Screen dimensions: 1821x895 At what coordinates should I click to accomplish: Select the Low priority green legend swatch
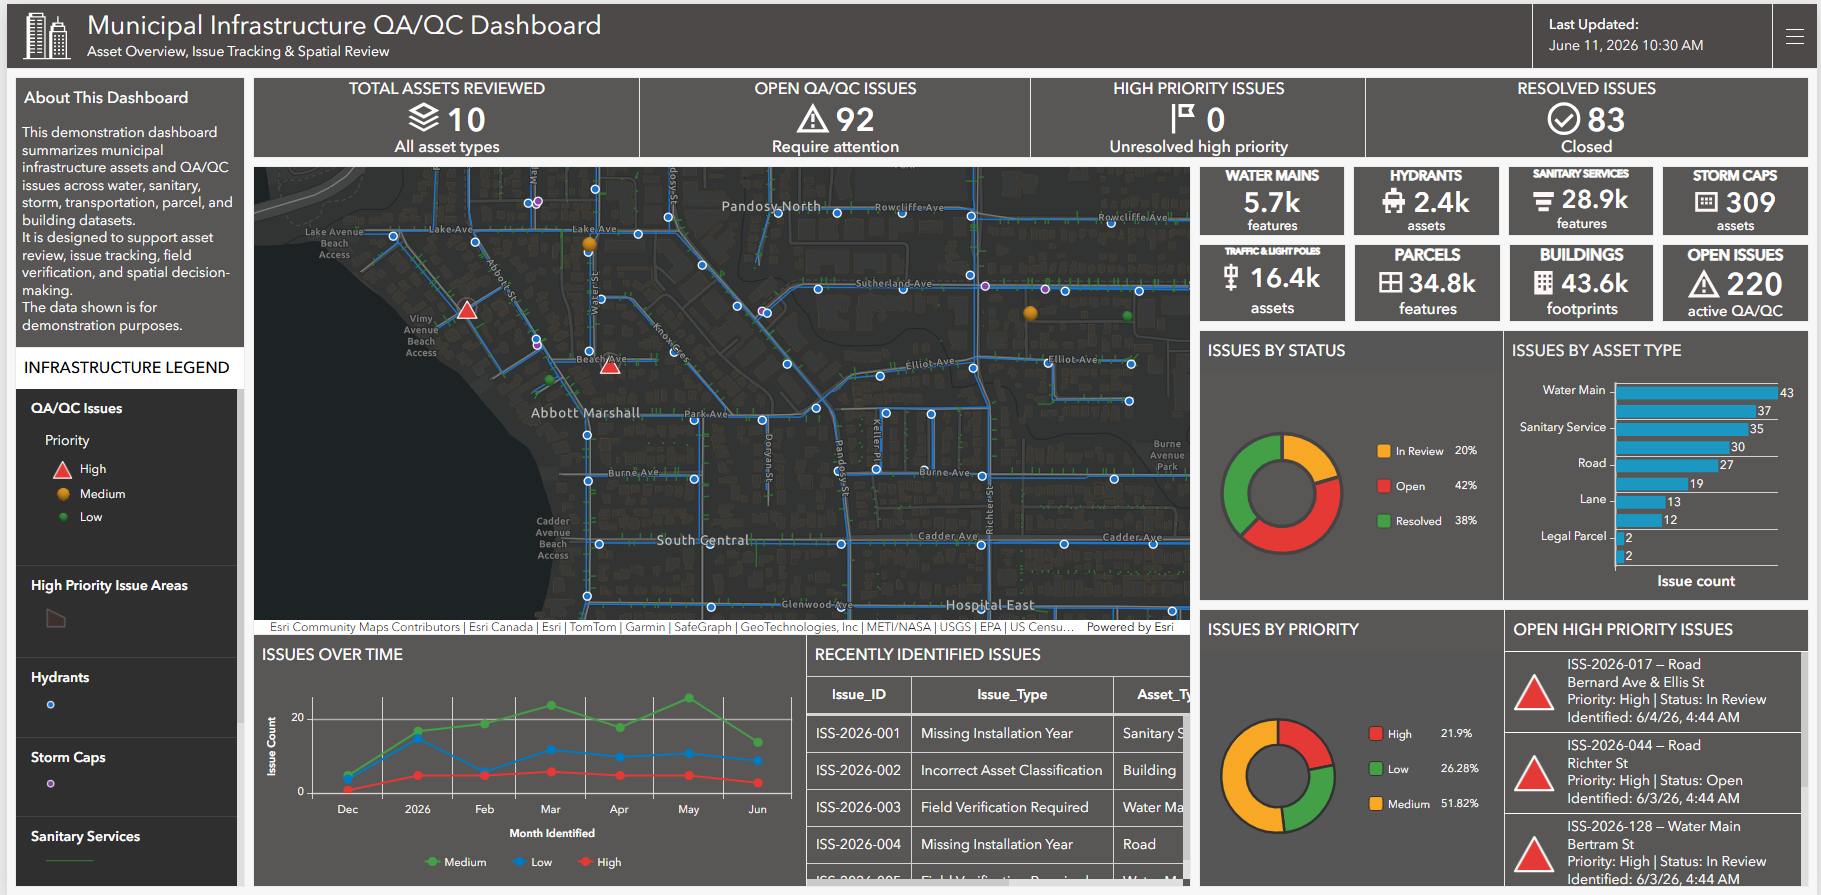[1376, 769]
